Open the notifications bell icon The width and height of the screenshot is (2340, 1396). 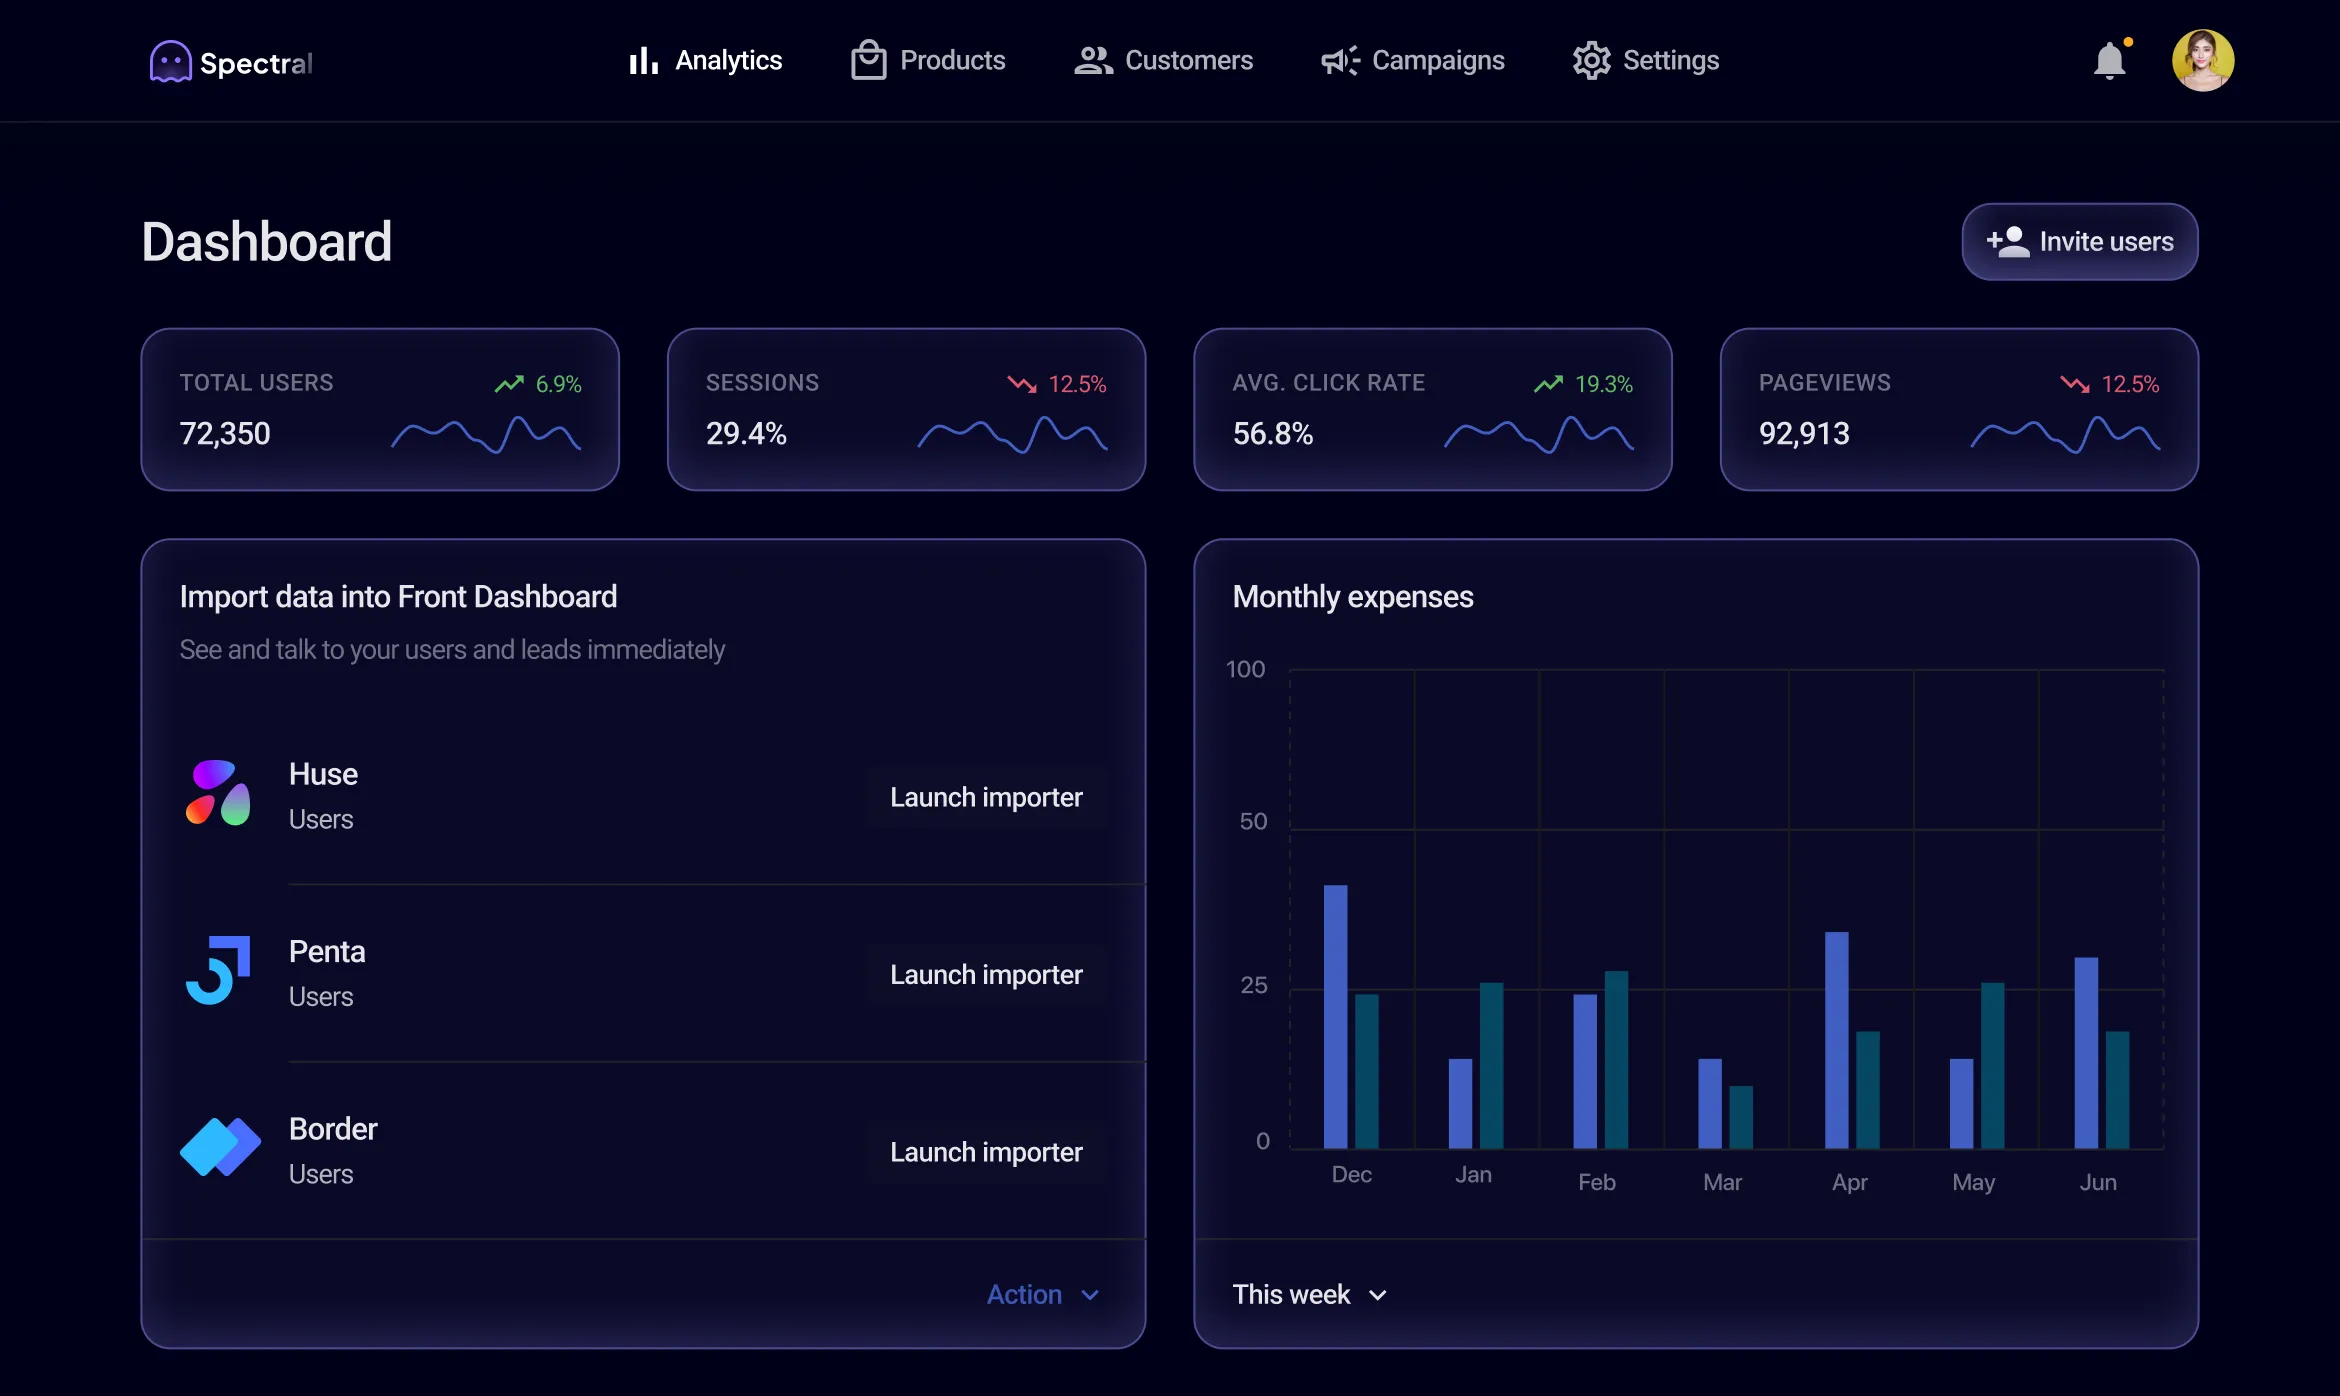(x=2109, y=61)
